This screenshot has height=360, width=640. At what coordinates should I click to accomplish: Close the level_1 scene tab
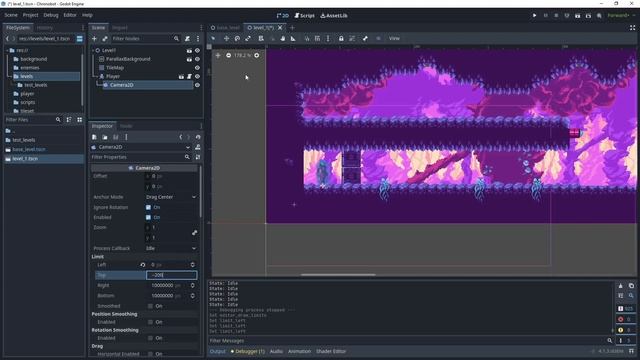click(x=280, y=28)
